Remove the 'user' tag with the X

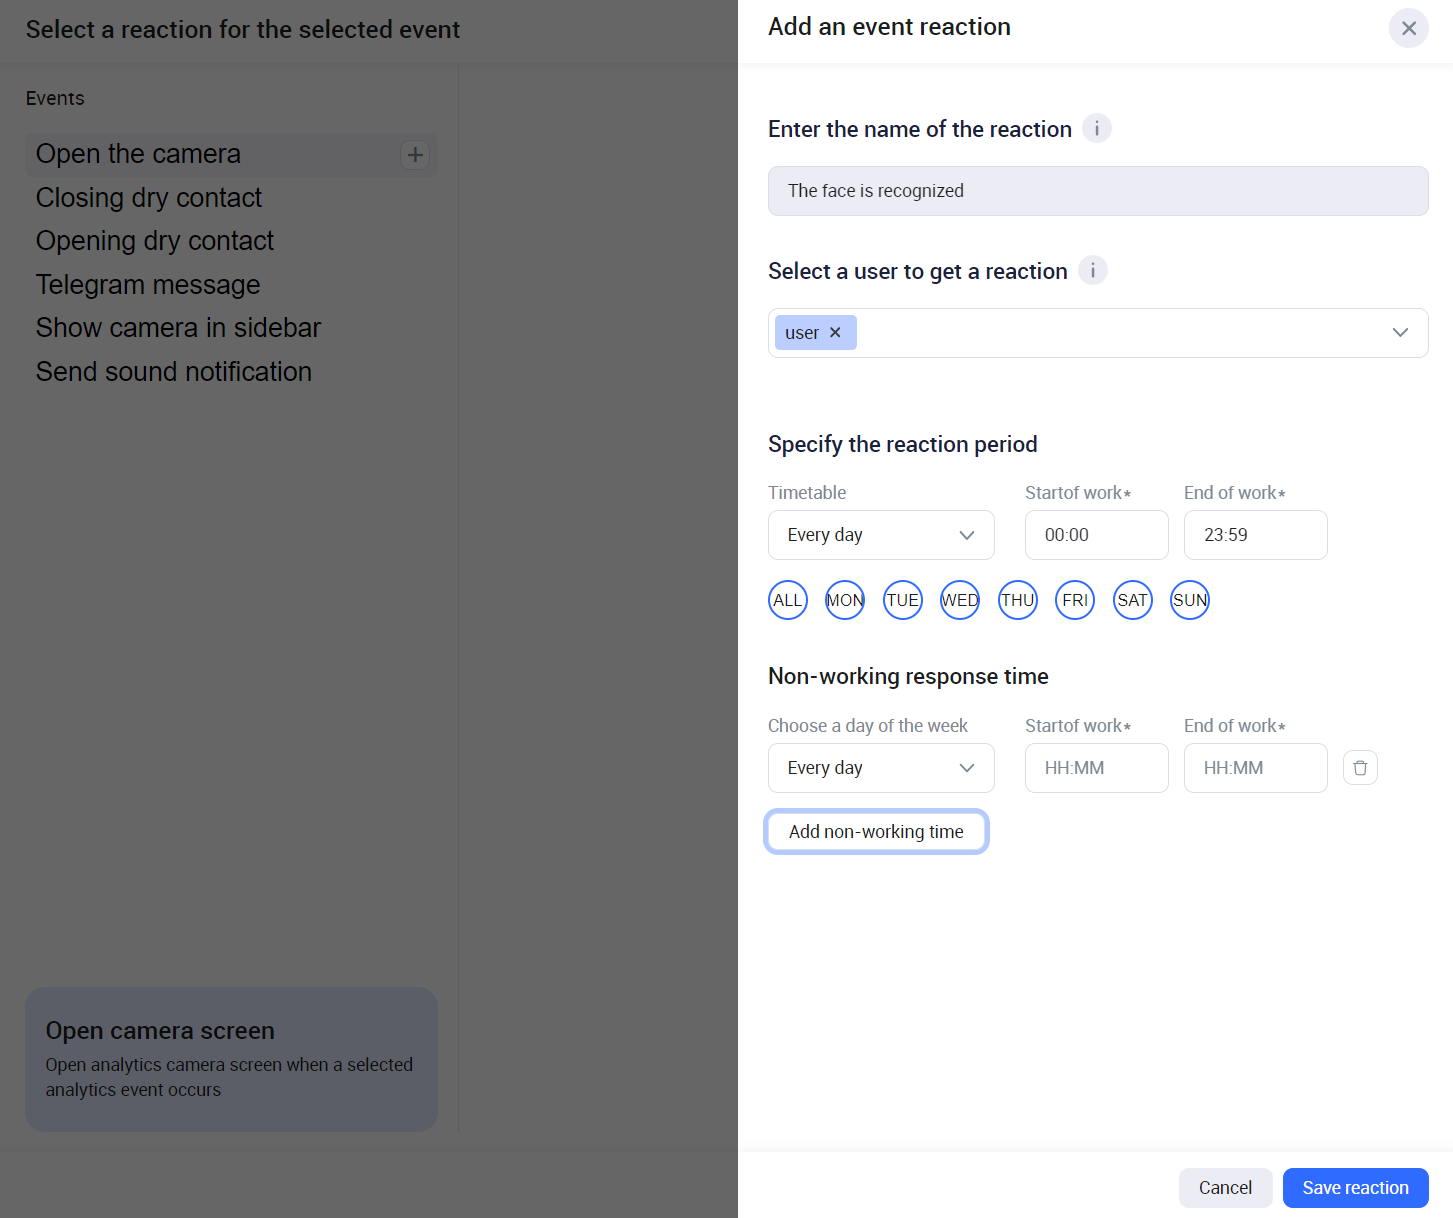click(835, 333)
